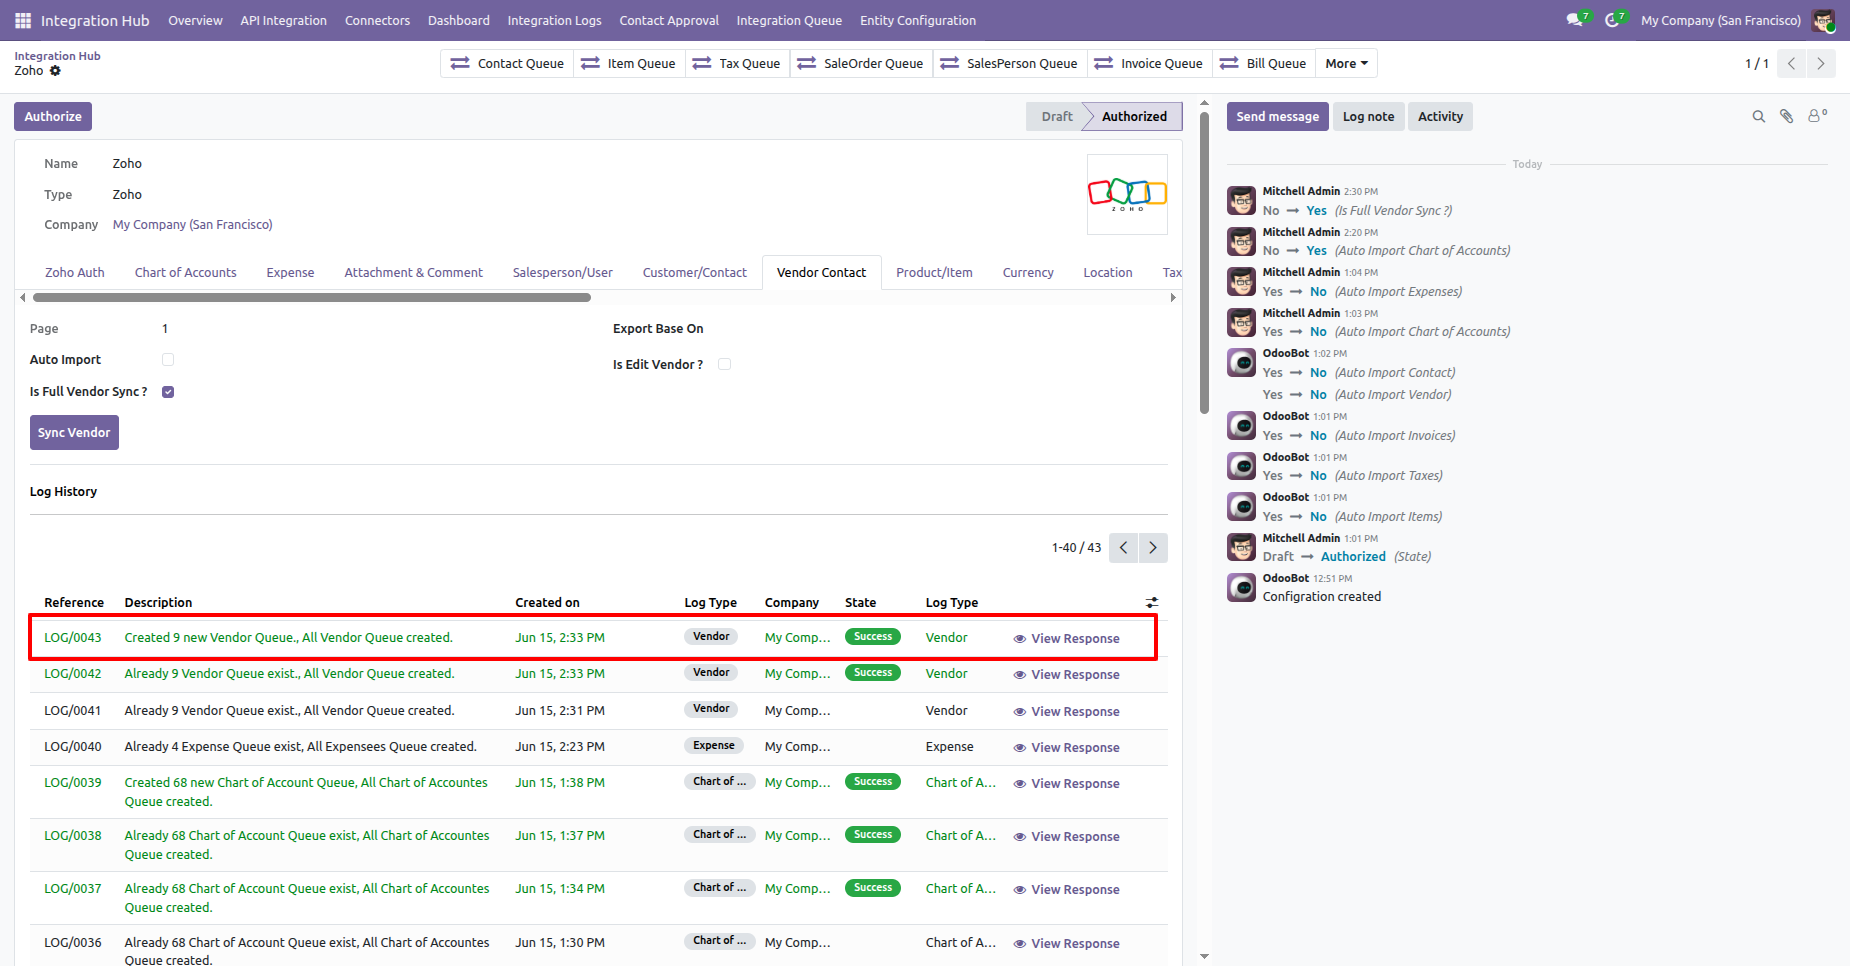Search messages with the chatter magnifier icon
Image resolution: width=1850 pixels, height=966 pixels.
(1758, 117)
